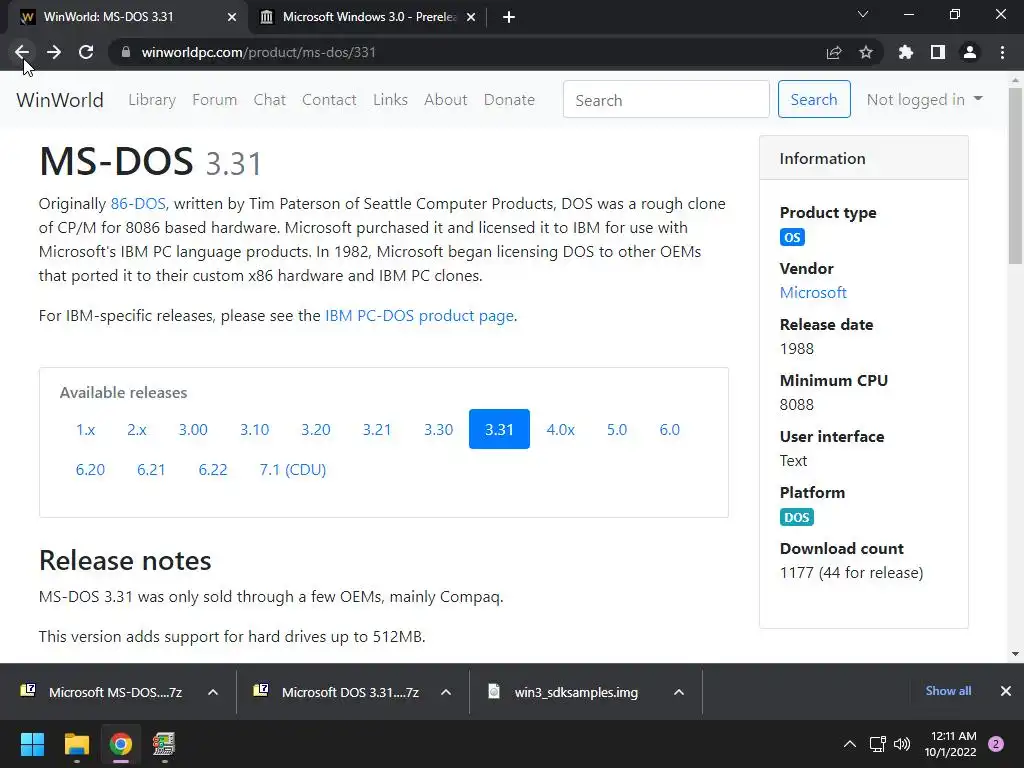Select release 2.x
1024x768 pixels.
136,430
